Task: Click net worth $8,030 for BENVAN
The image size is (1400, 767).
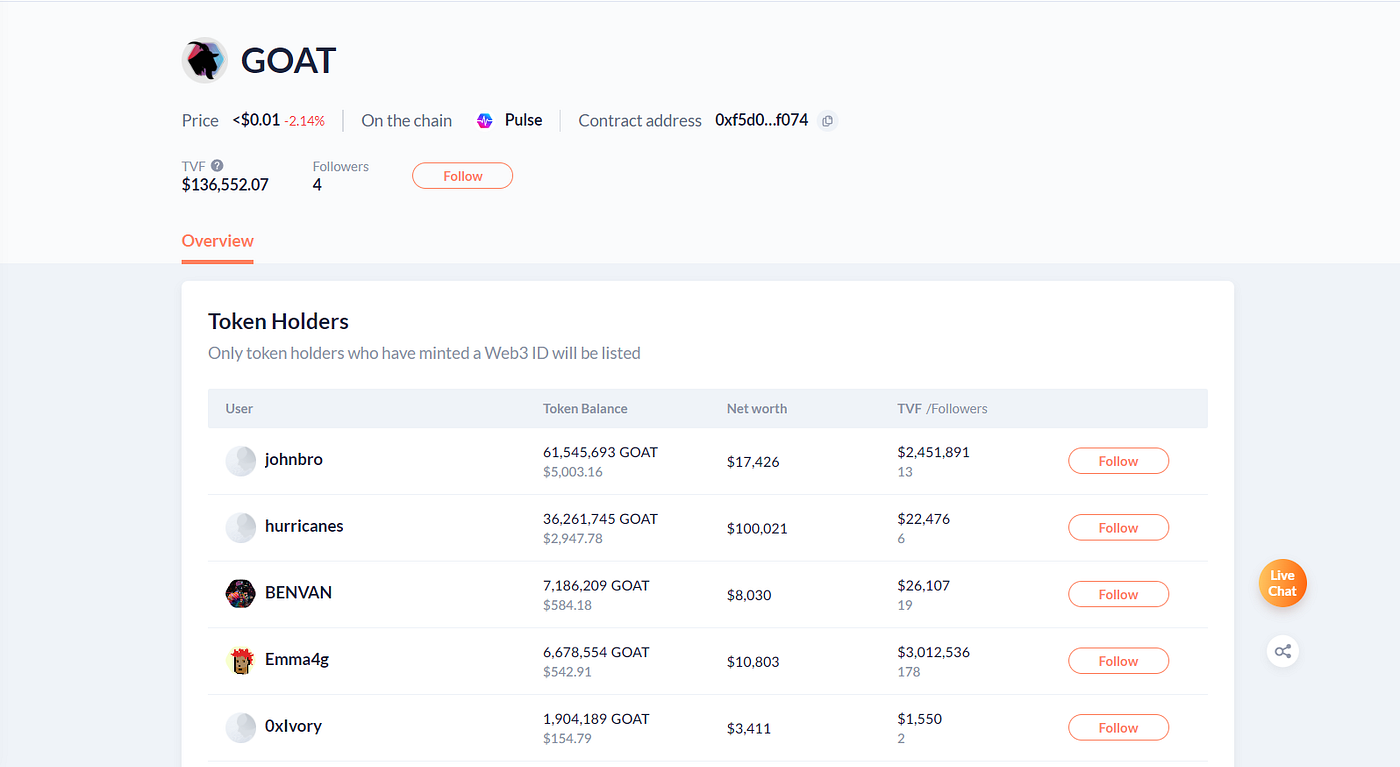Action: 749,595
